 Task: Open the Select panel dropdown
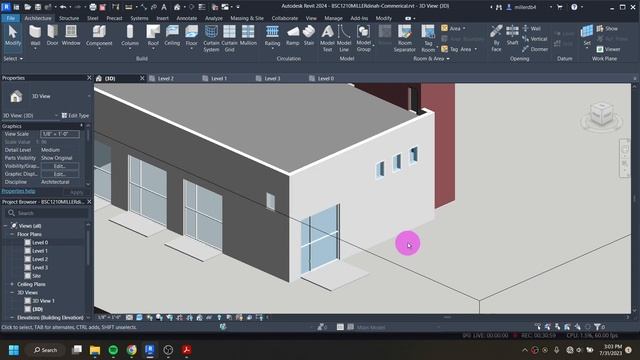pyautogui.click(x=13, y=59)
